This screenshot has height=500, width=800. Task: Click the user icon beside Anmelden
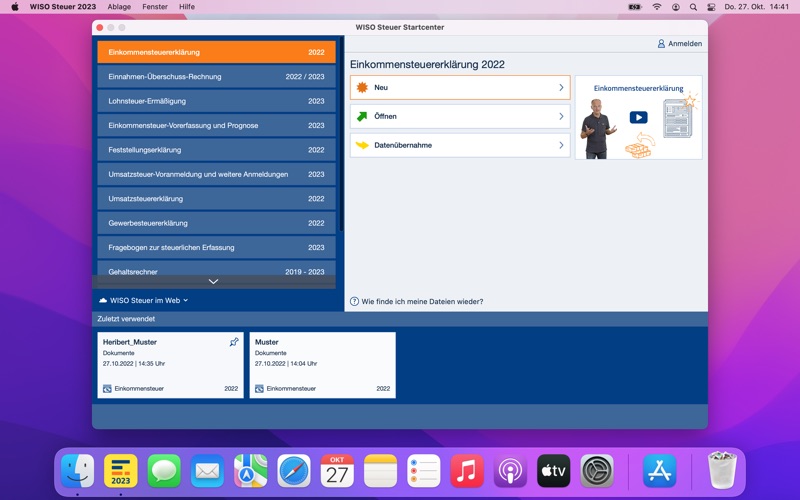point(661,44)
